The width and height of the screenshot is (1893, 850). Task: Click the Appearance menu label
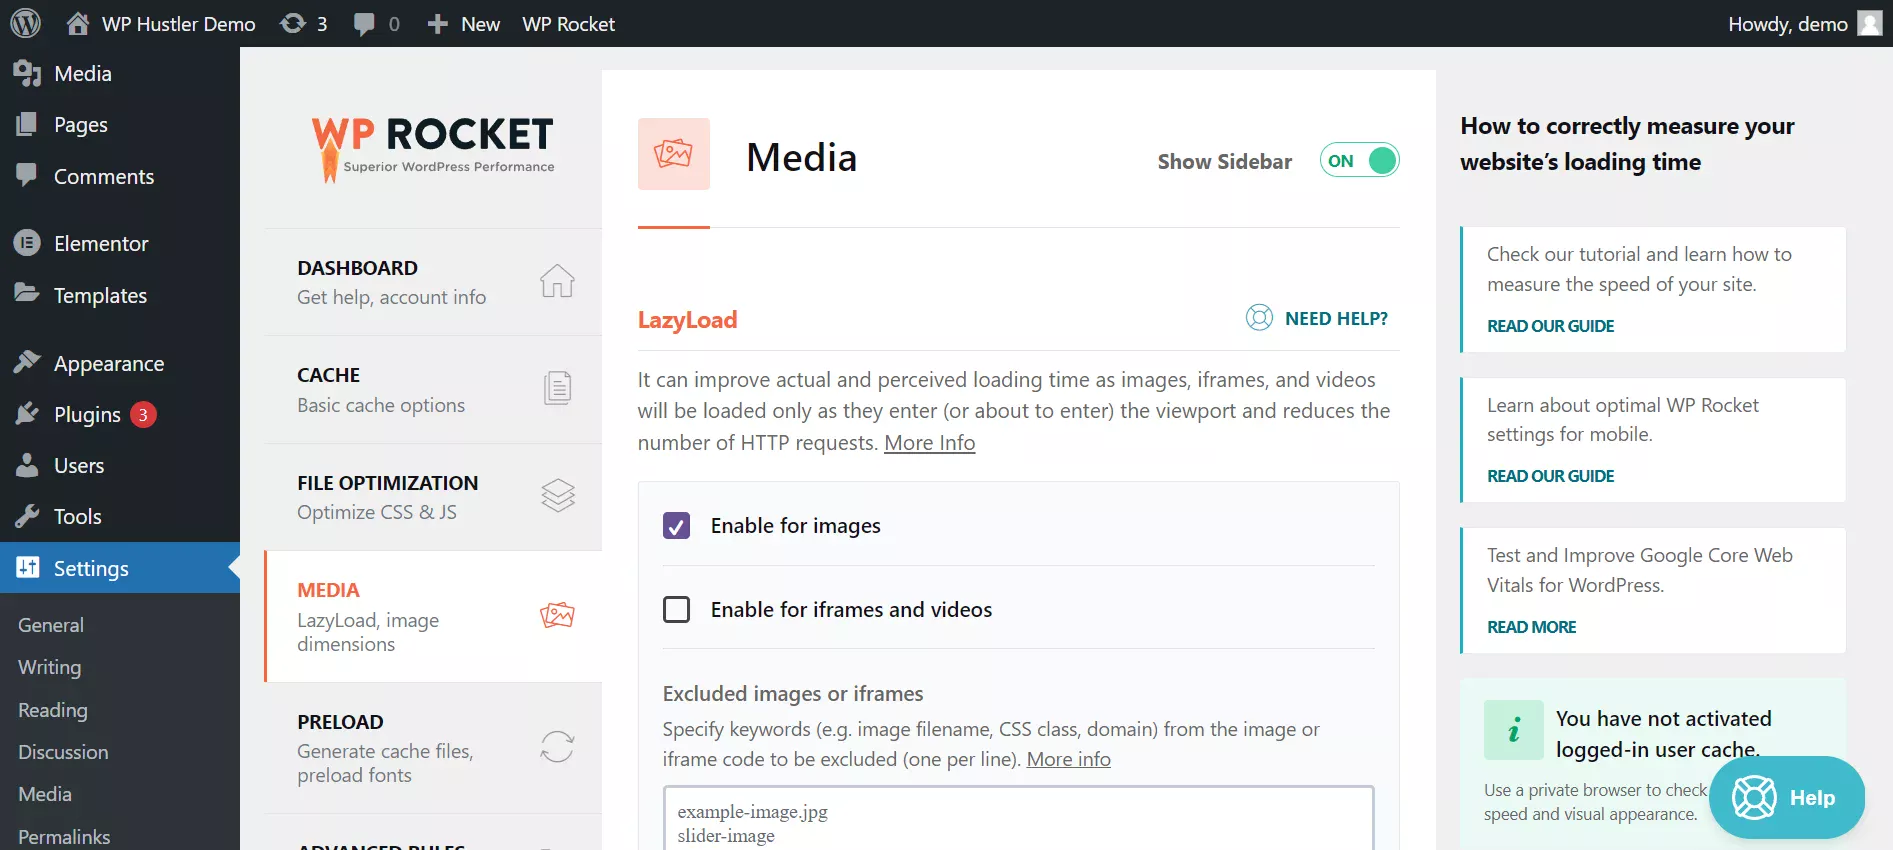pos(109,364)
